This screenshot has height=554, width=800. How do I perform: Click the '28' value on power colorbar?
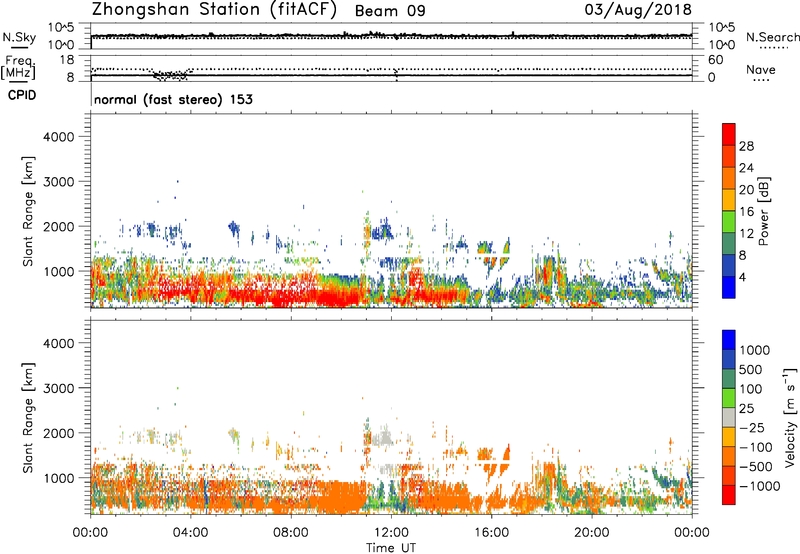tap(746, 146)
